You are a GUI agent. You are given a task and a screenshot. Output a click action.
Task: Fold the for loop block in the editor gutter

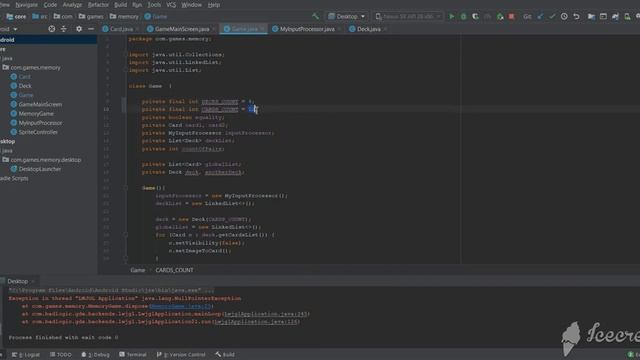pyautogui.click(x=125, y=235)
